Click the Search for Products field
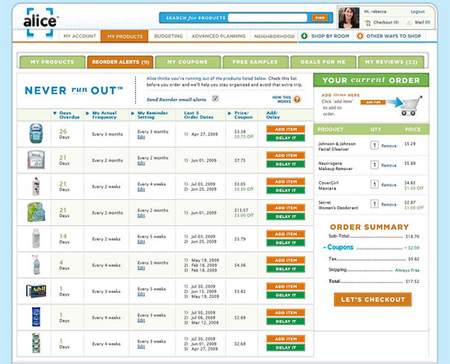 pyautogui.click(x=267, y=18)
